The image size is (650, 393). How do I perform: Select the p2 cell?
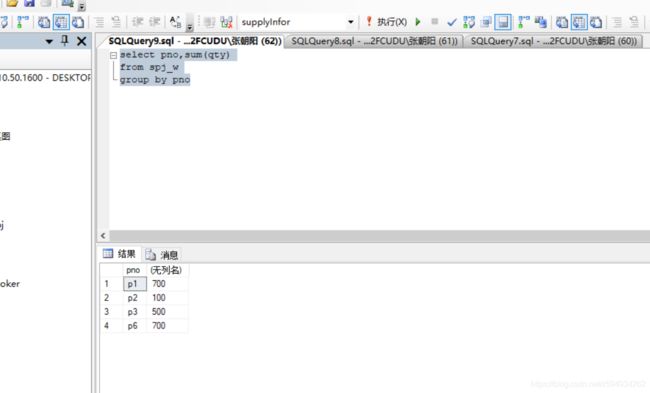(x=135, y=298)
